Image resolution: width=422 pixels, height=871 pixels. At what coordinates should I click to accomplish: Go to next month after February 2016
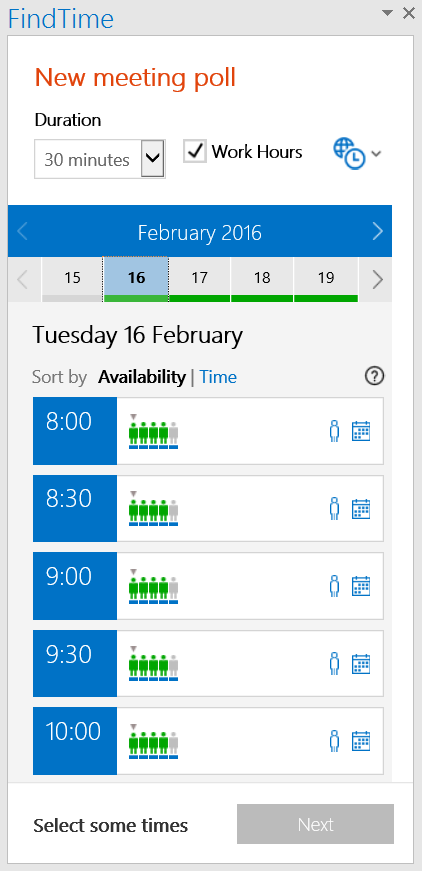pyautogui.click(x=378, y=231)
